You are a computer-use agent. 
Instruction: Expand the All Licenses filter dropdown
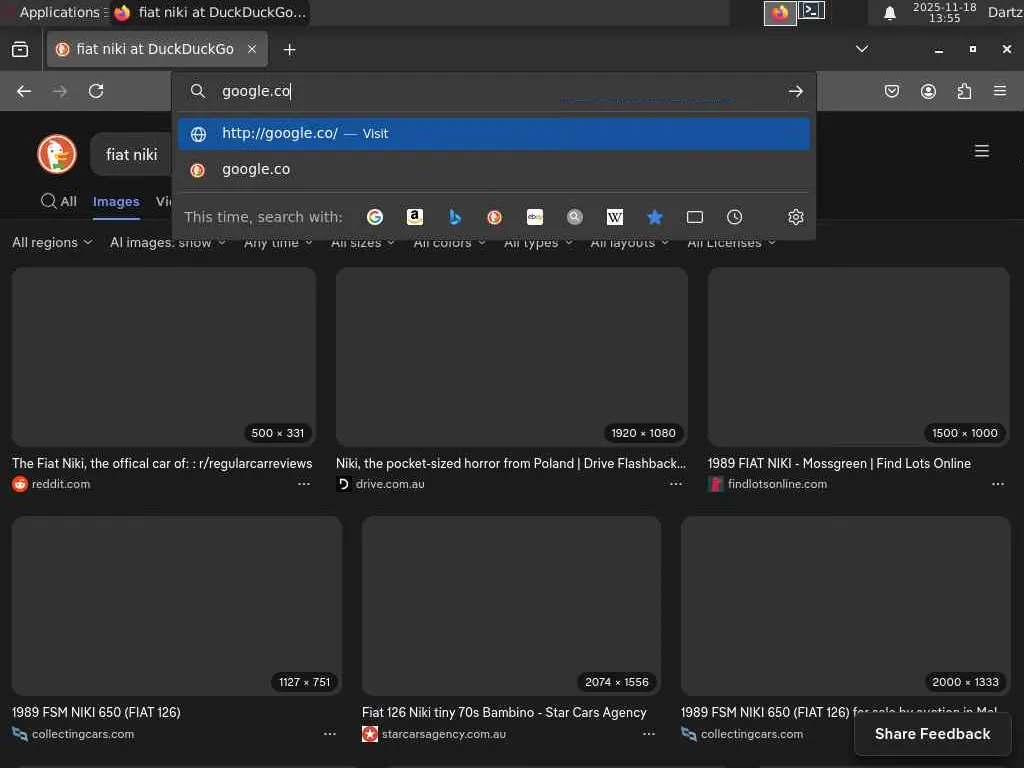coord(731,242)
